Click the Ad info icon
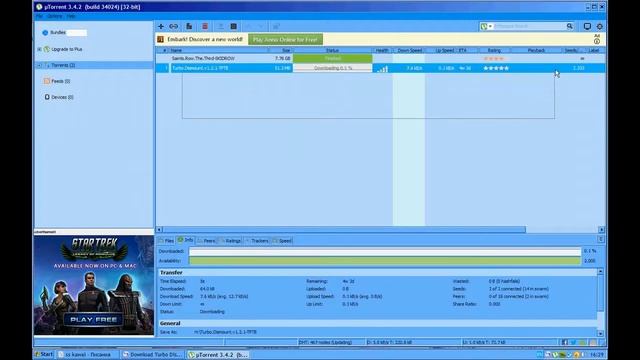Screen dimensions: 640x360 click(597, 41)
